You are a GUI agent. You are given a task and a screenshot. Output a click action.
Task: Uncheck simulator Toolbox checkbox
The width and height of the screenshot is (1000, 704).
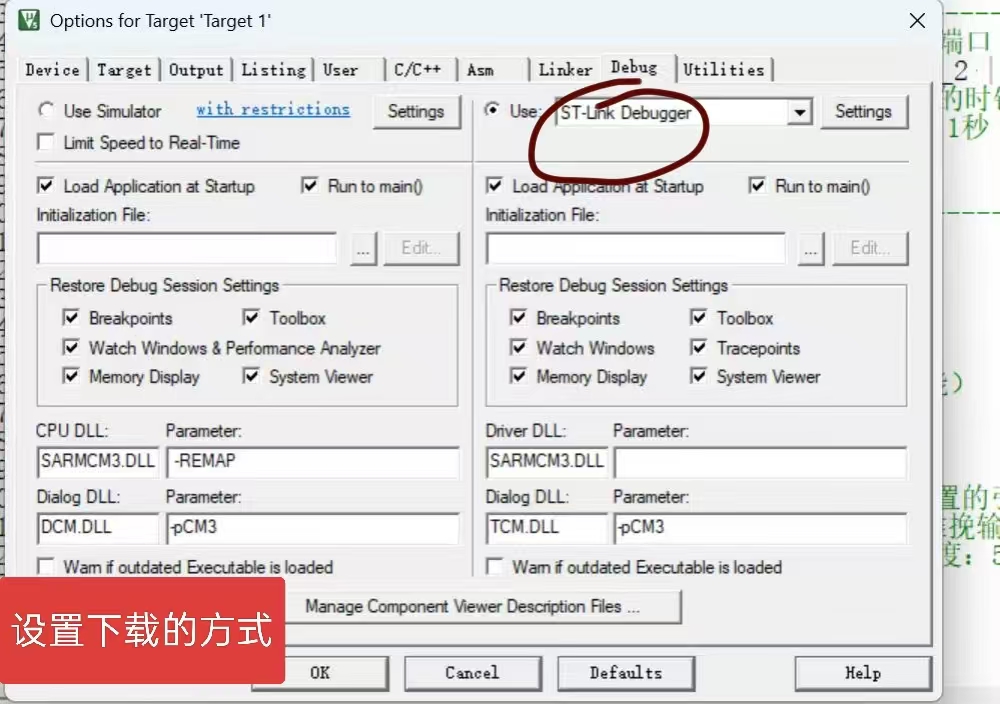click(x=251, y=317)
